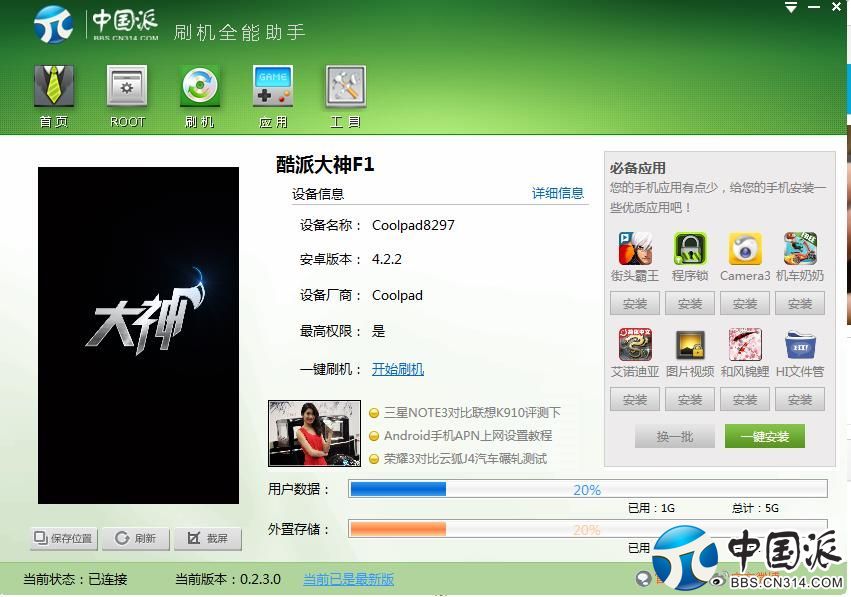Image resolution: width=851 pixels, height=597 pixels.
Task: Click the HI文件管 file manager icon
Action: point(800,344)
